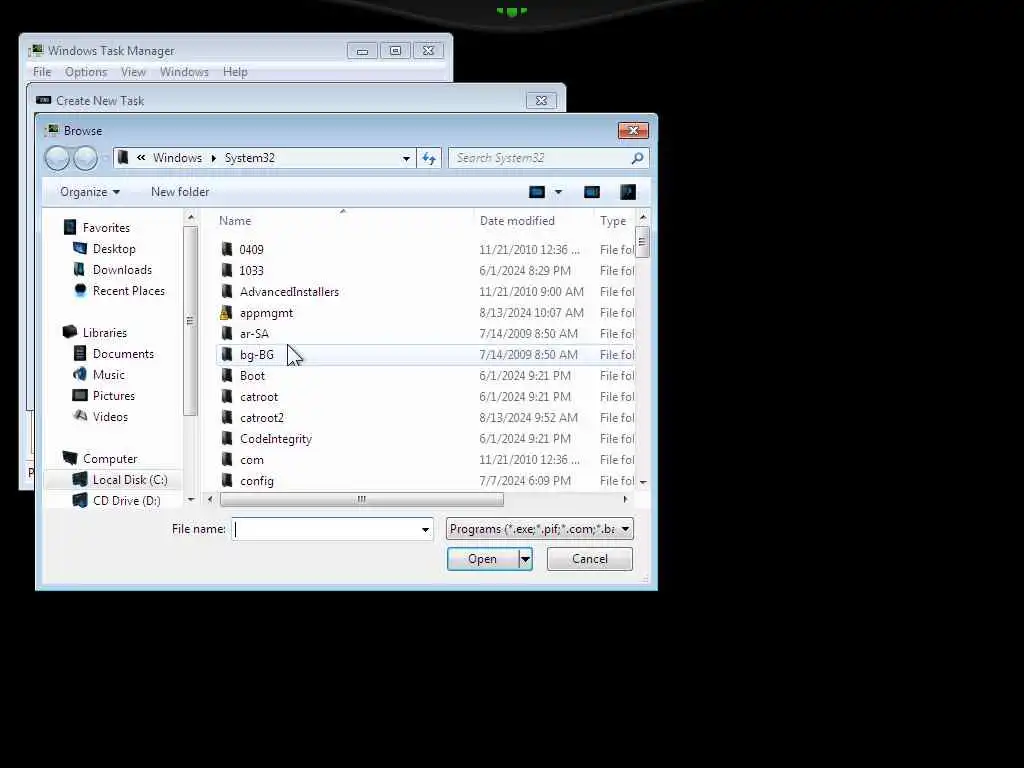1024x768 pixels.
Task: Select the Computer node in the navigation pane
Action: tap(110, 458)
